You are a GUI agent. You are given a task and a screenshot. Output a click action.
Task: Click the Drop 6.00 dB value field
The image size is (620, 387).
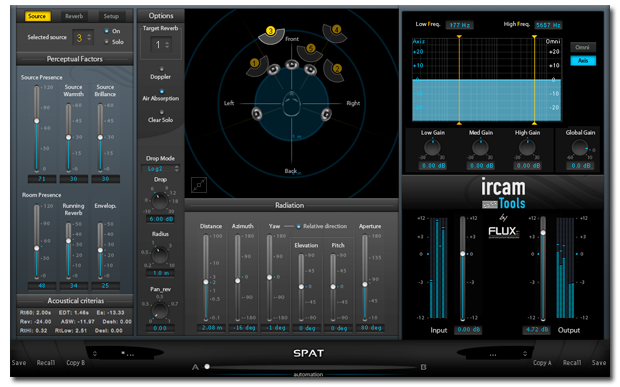(x=161, y=219)
